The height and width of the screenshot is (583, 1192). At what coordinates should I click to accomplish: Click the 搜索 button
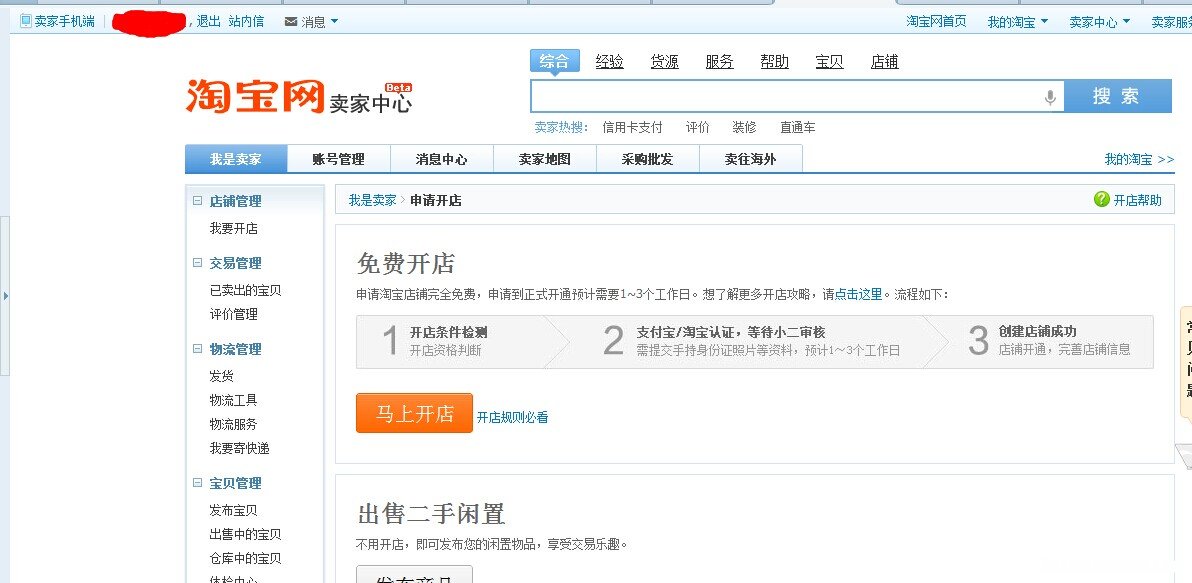coord(1118,96)
